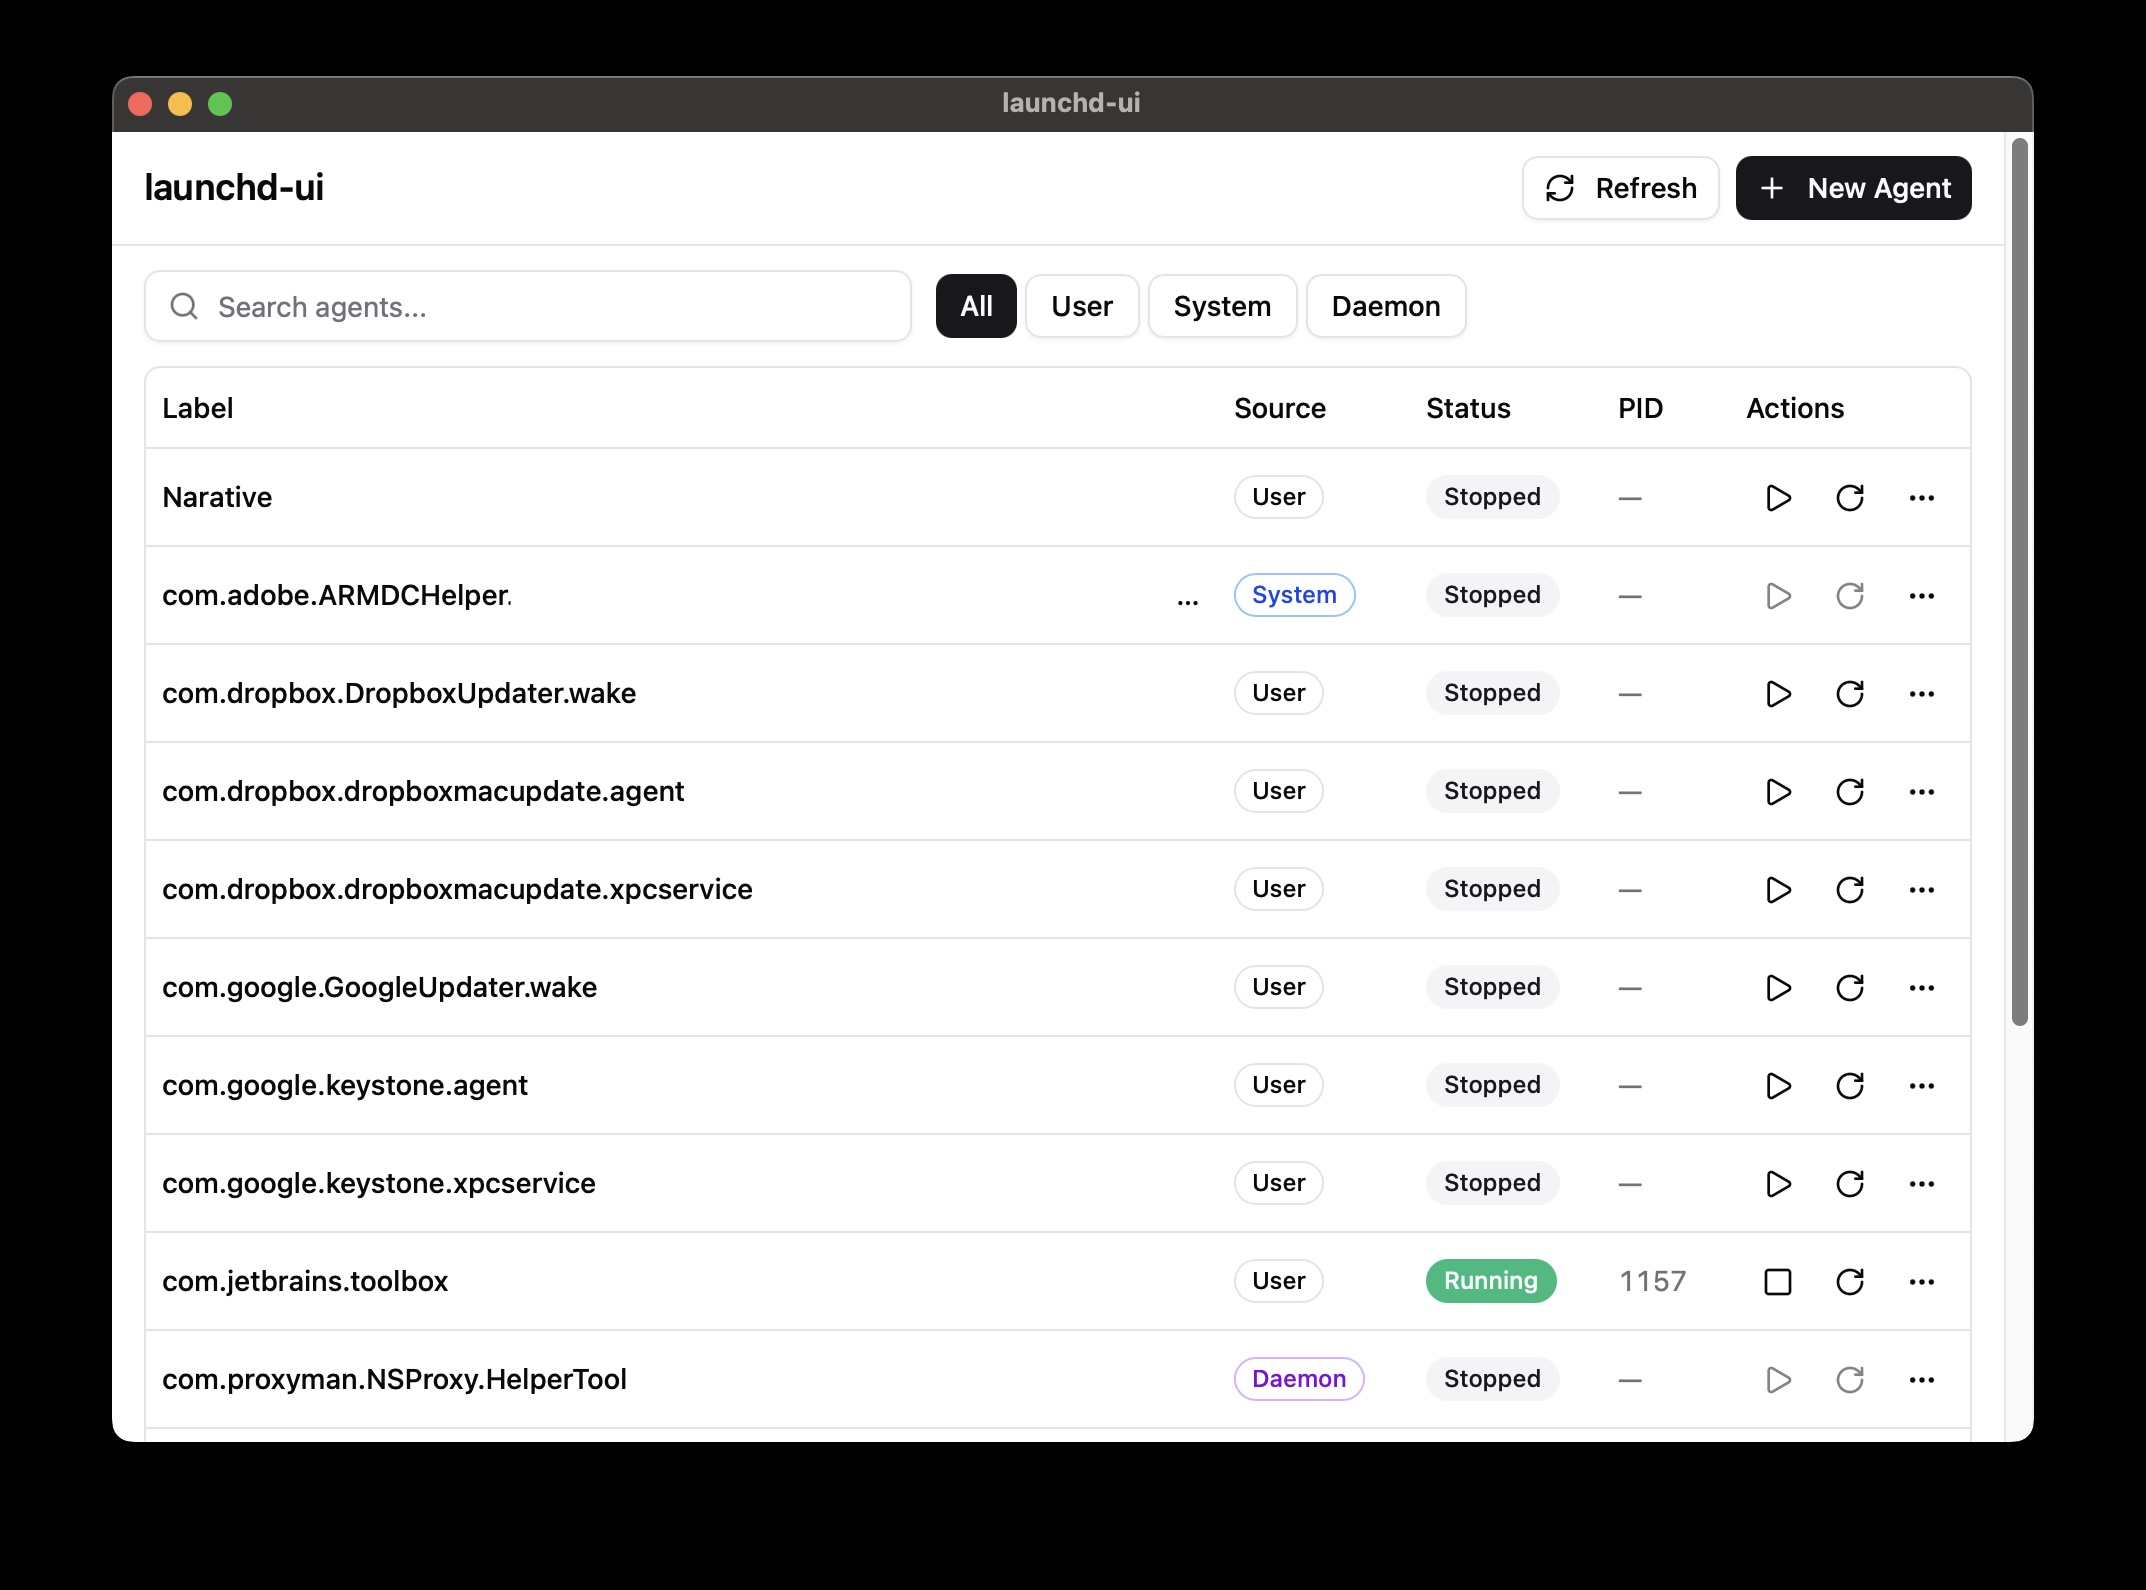Filter list by User agents

click(x=1081, y=306)
